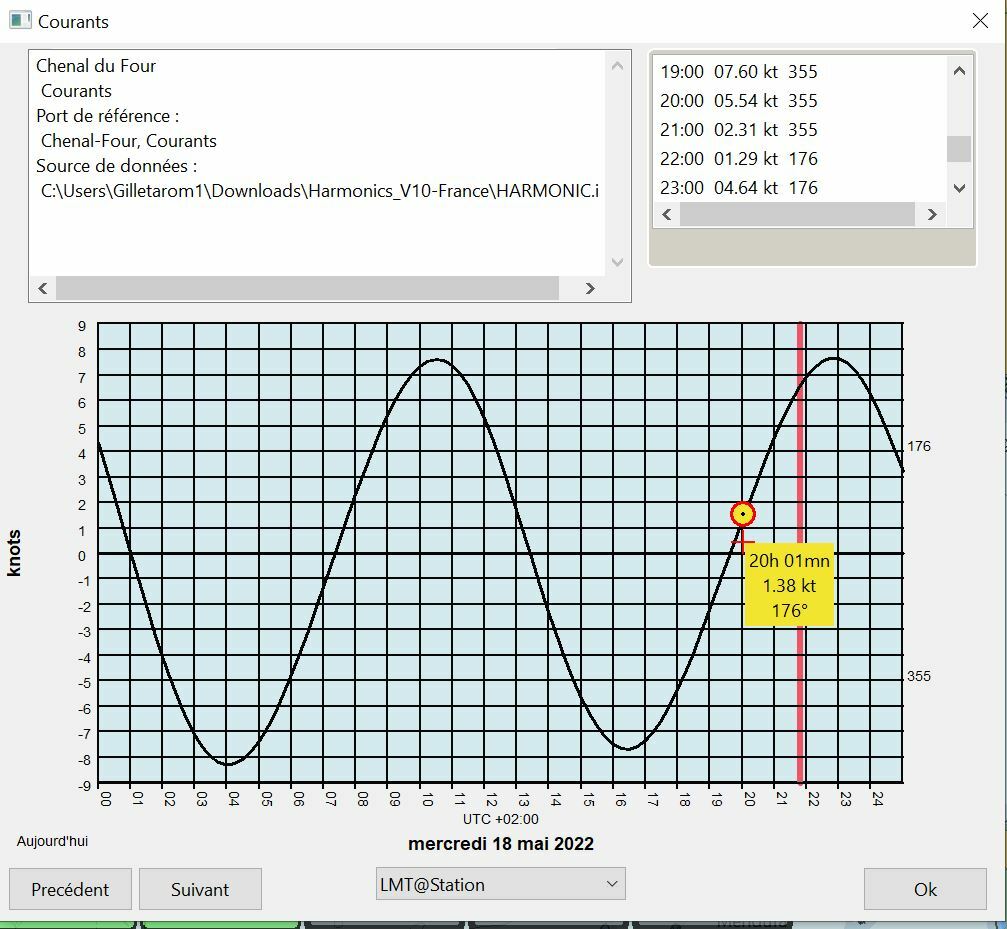1007x929 pixels.
Task: Click the HARMONIC file path line
Action: (x=320, y=191)
